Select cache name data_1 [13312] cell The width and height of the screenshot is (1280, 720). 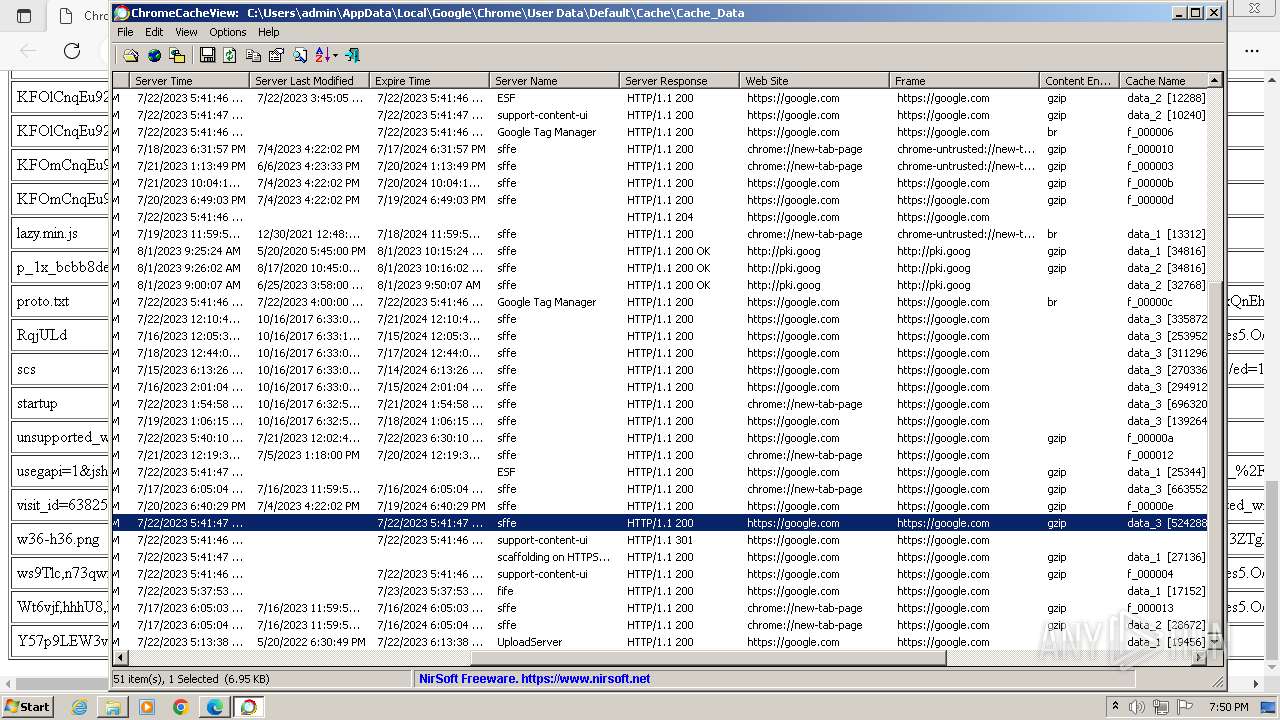1166,234
